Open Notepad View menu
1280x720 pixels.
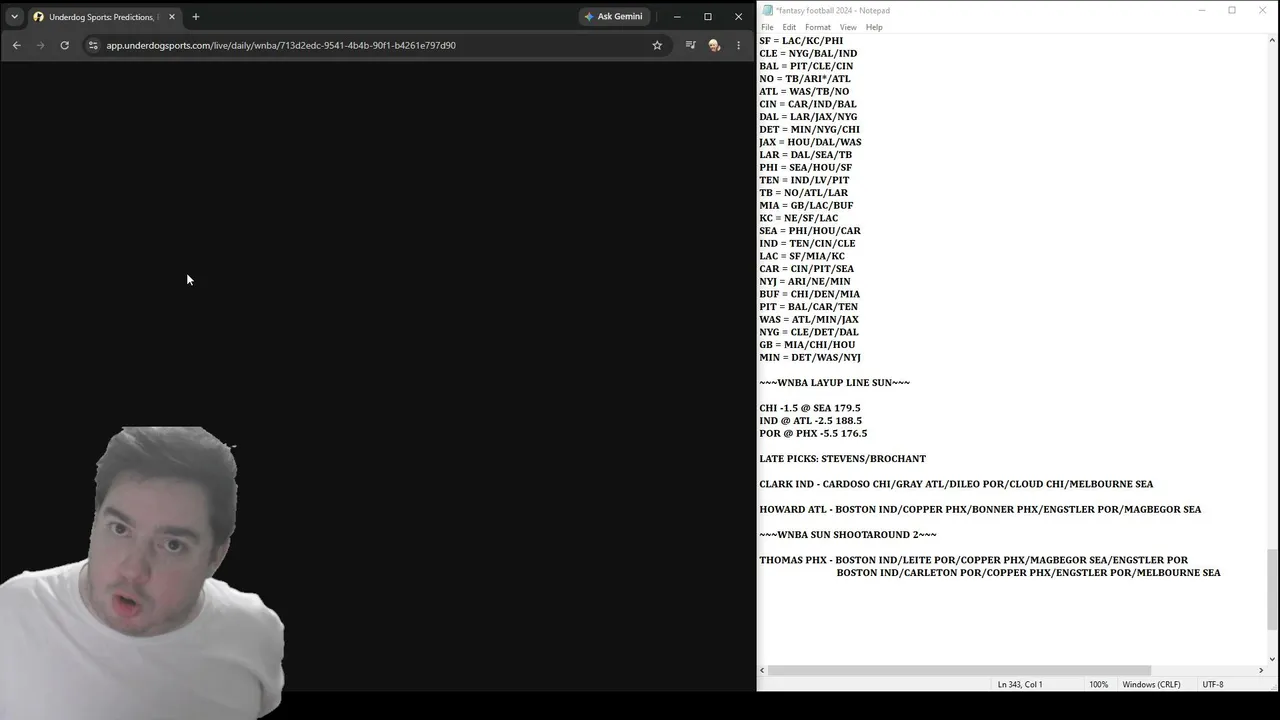pyautogui.click(x=848, y=27)
